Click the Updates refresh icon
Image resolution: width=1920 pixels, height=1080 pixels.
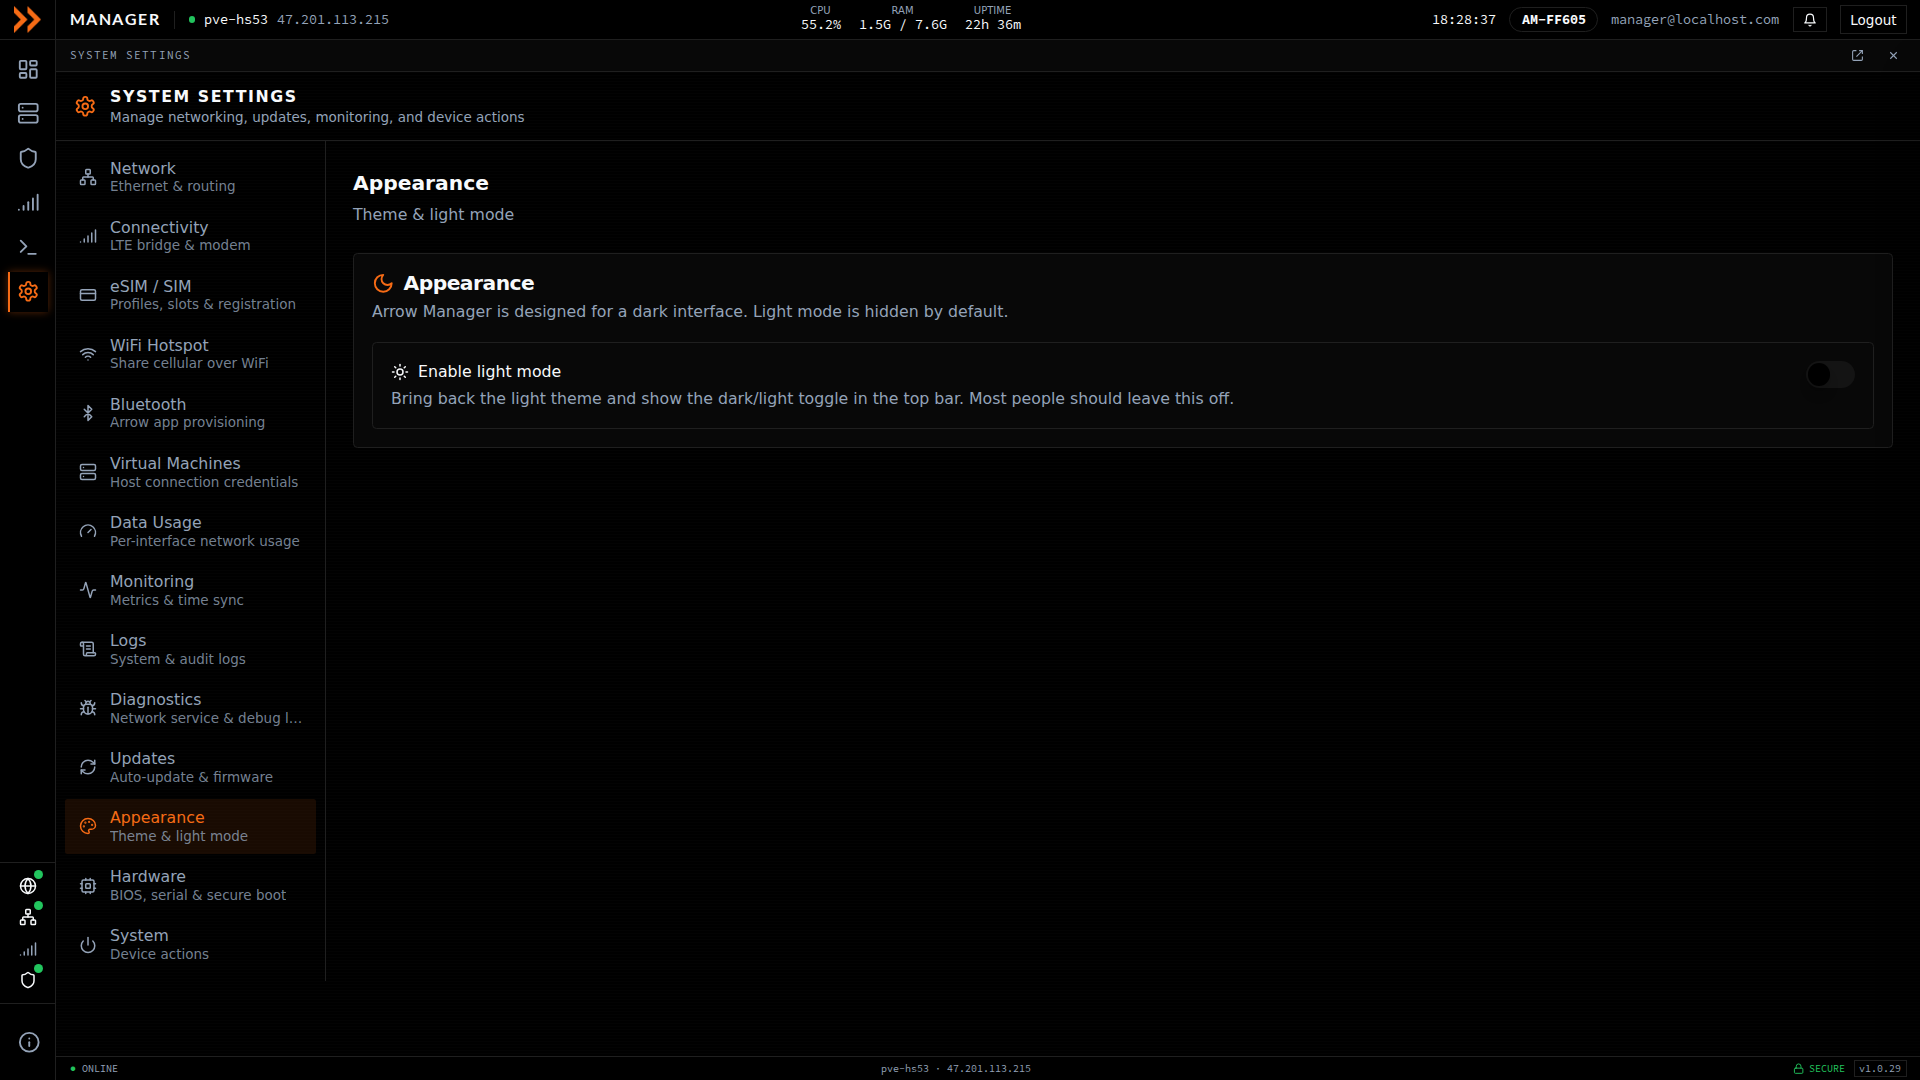[x=88, y=767]
